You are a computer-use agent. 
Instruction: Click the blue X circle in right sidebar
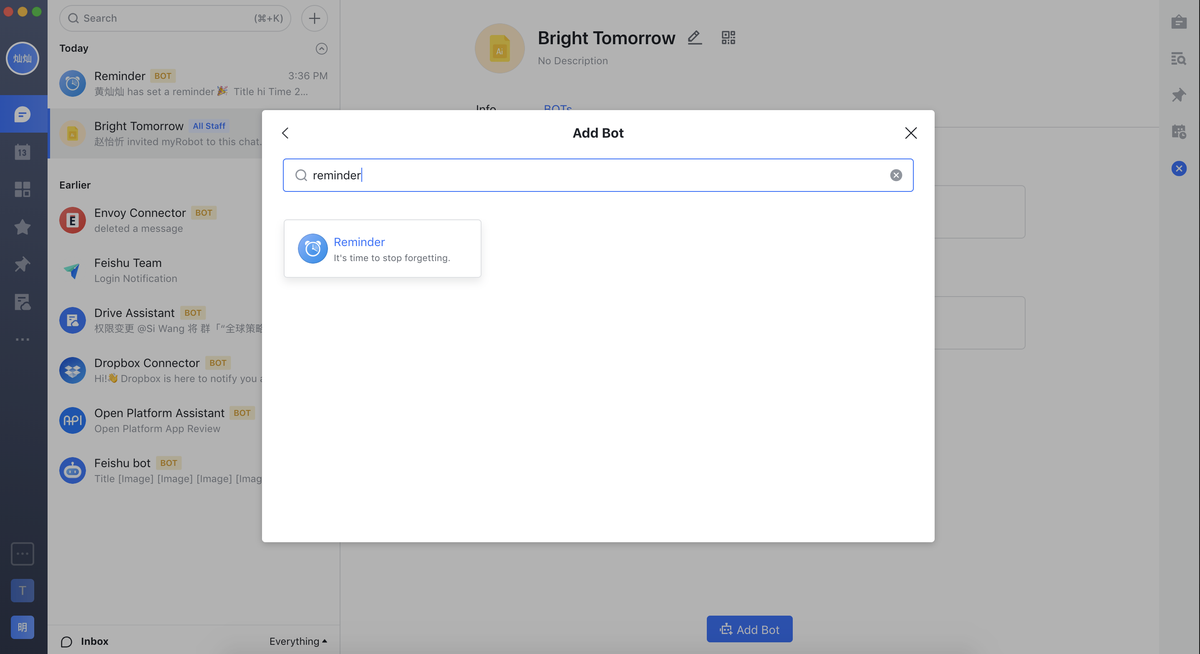point(1179,169)
